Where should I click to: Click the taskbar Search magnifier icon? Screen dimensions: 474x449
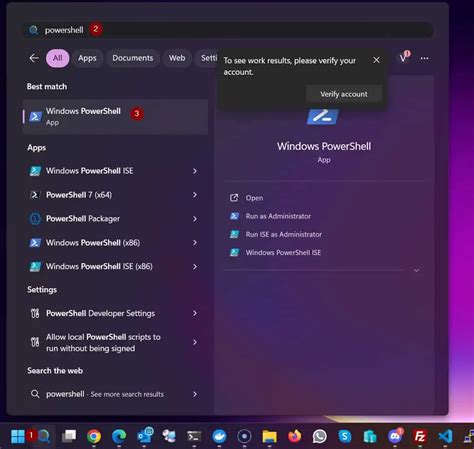pyautogui.click(x=44, y=436)
